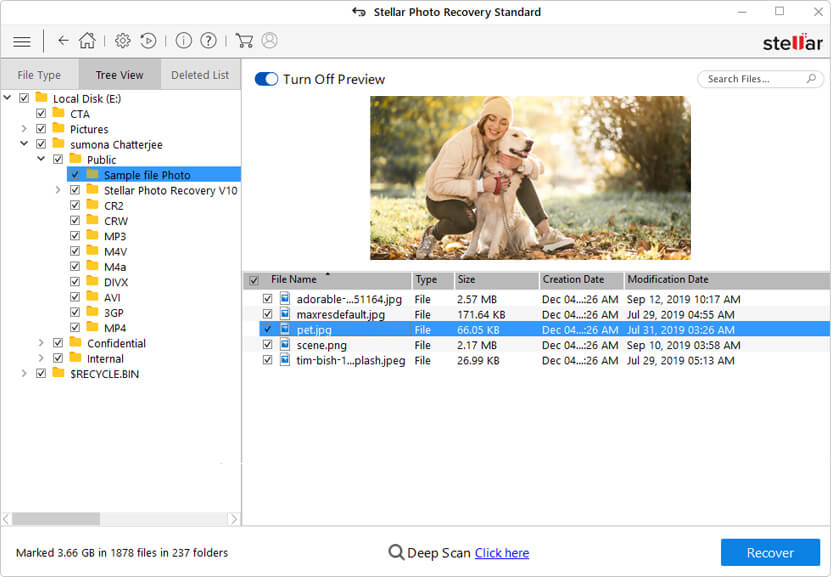The height and width of the screenshot is (577, 831).
Task: Open the Deep Scan Click here link
Action: (501, 553)
